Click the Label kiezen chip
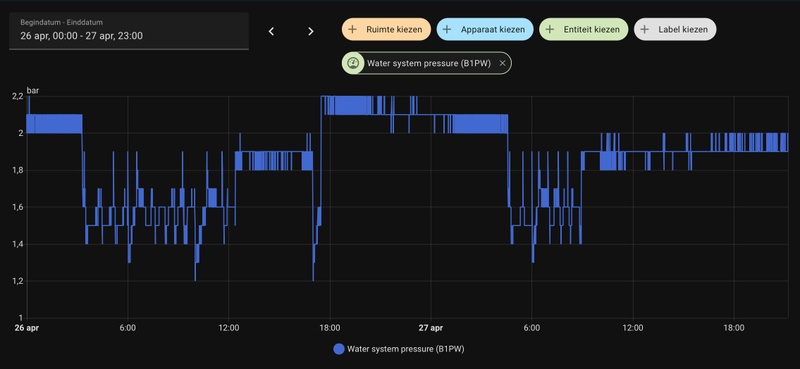Image resolution: width=800 pixels, height=369 pixels. [675, 30]
